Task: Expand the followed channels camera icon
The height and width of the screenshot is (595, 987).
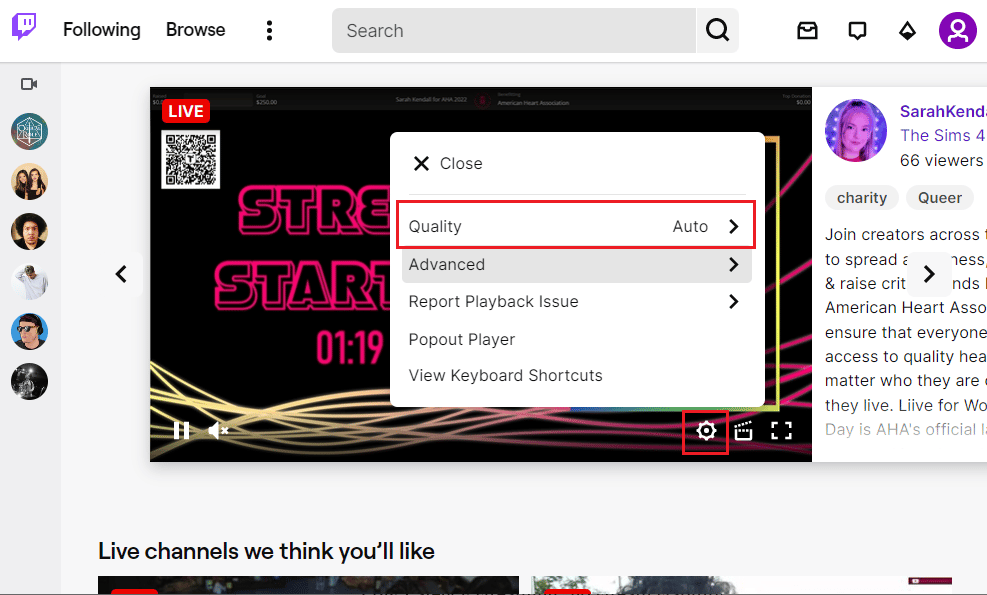Action: tap(29, 84)
